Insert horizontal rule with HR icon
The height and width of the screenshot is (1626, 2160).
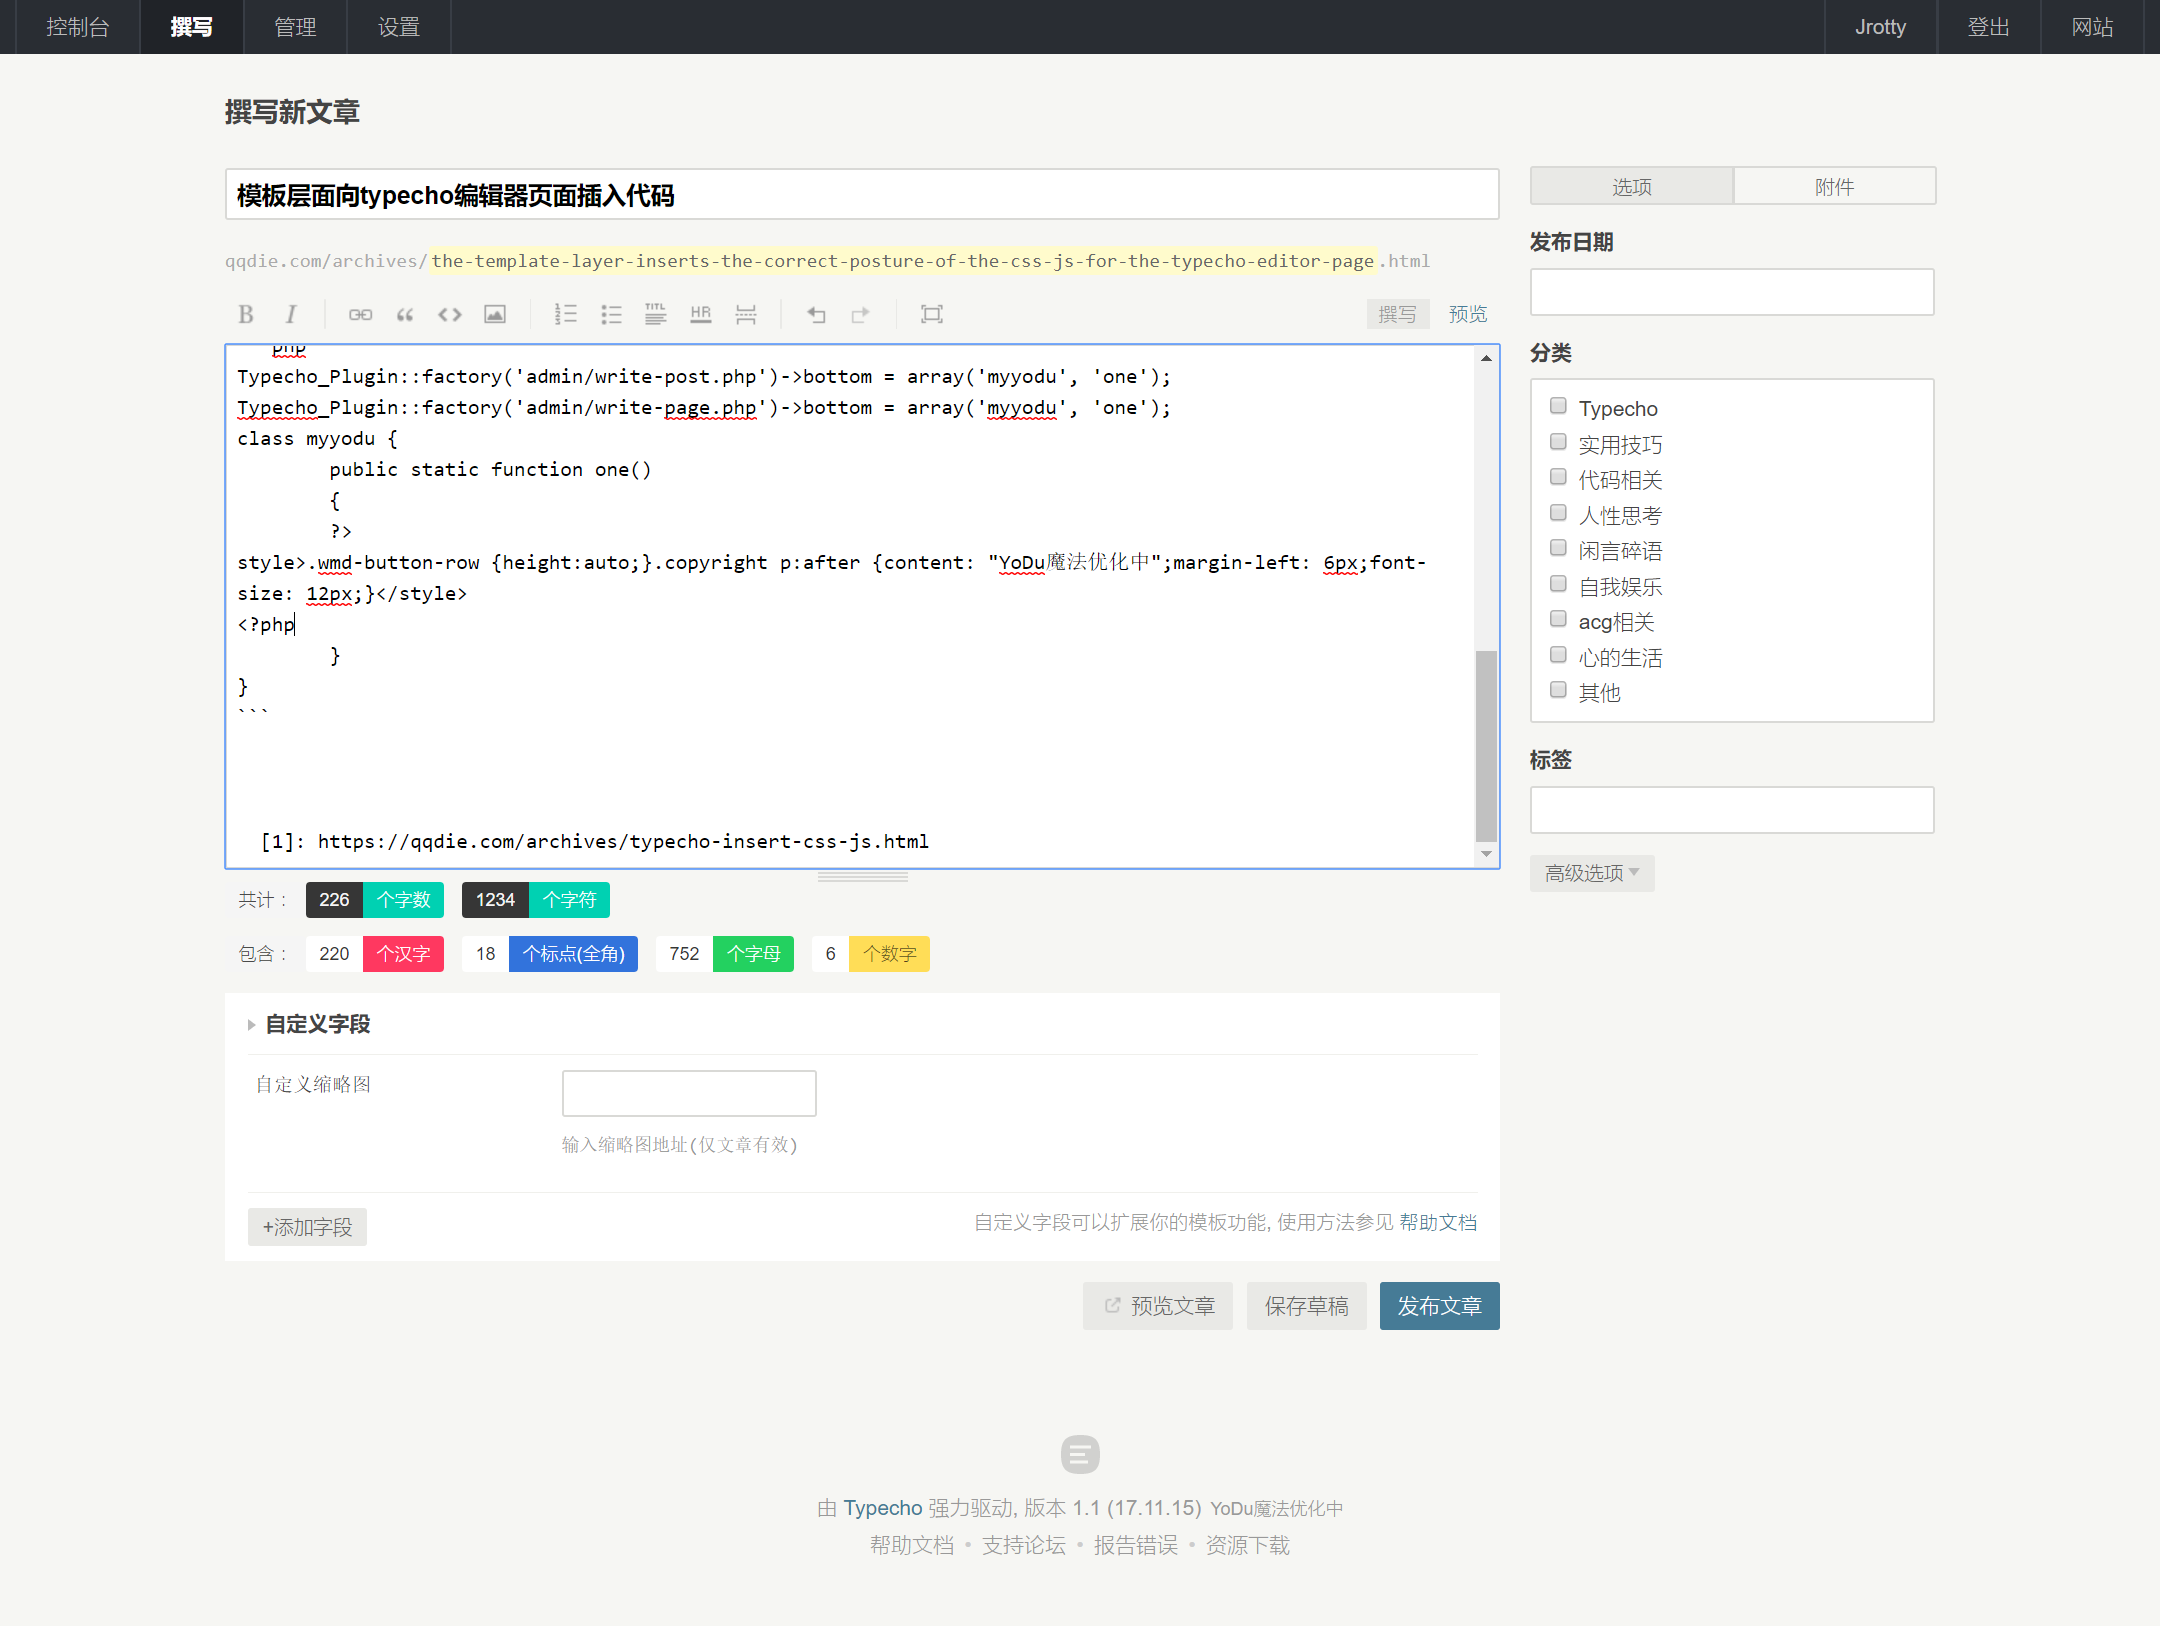click(x=701, y=314)
